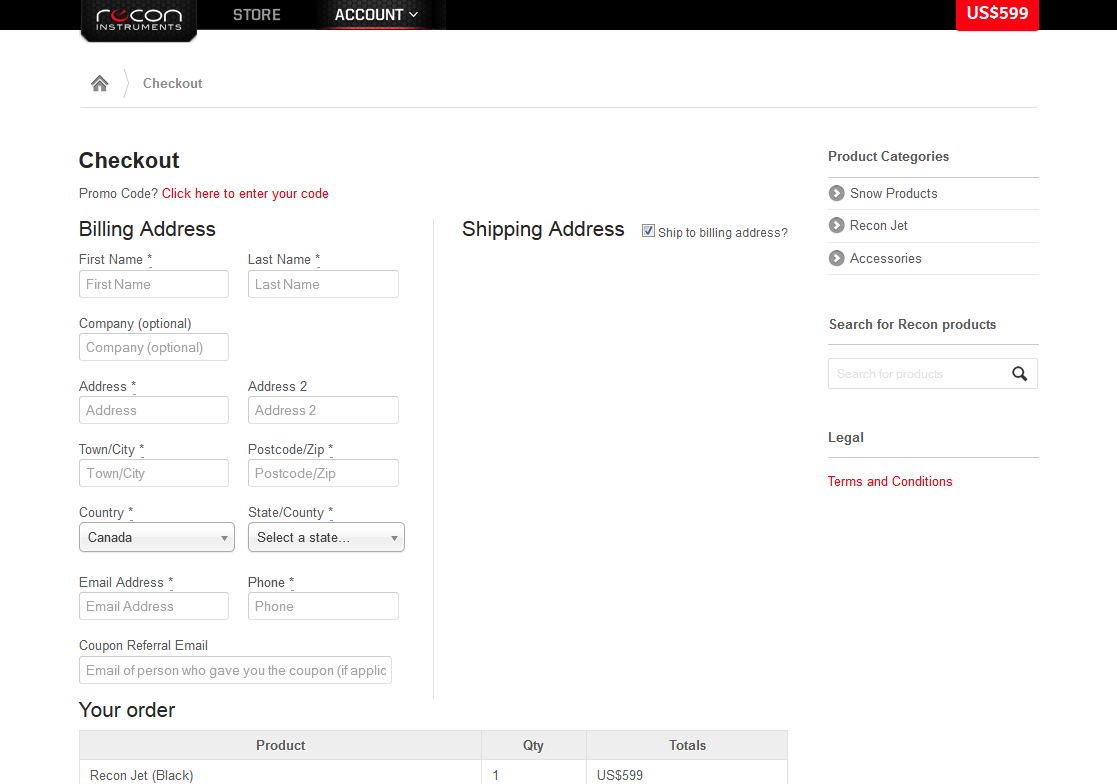Screen dimensions: 1117x784
Task: Open the Select a state dropdown
Action: (326, 537)
